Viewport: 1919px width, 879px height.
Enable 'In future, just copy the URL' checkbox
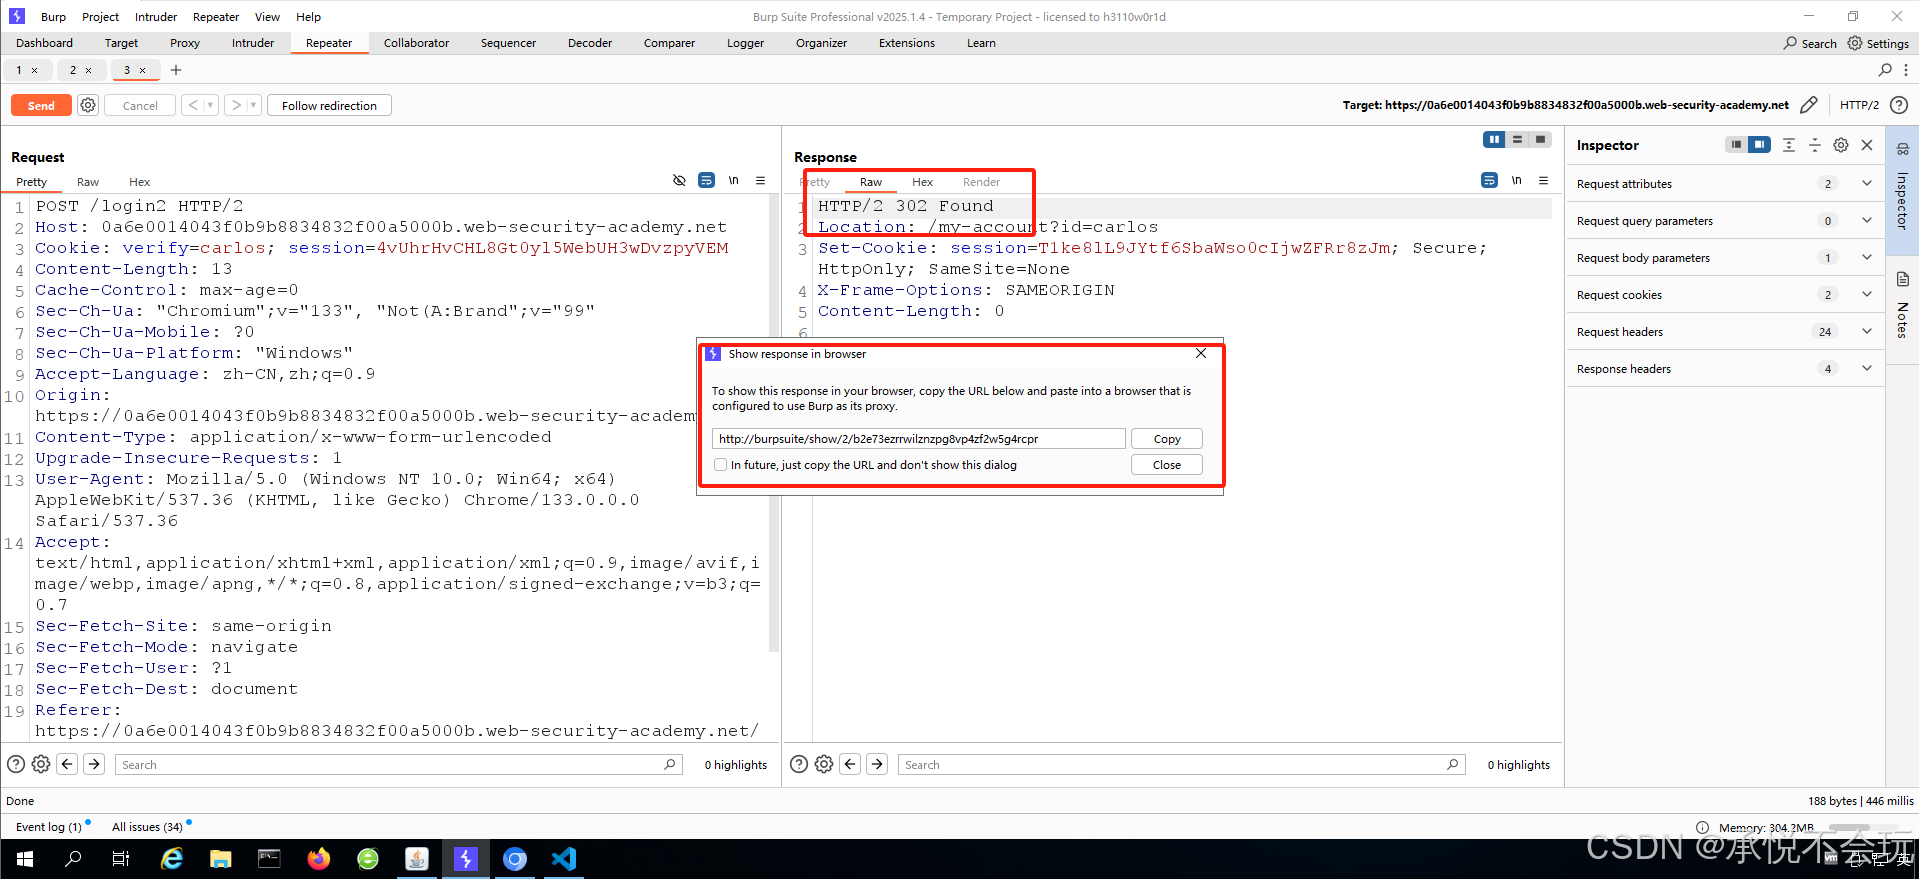[720, 465]
